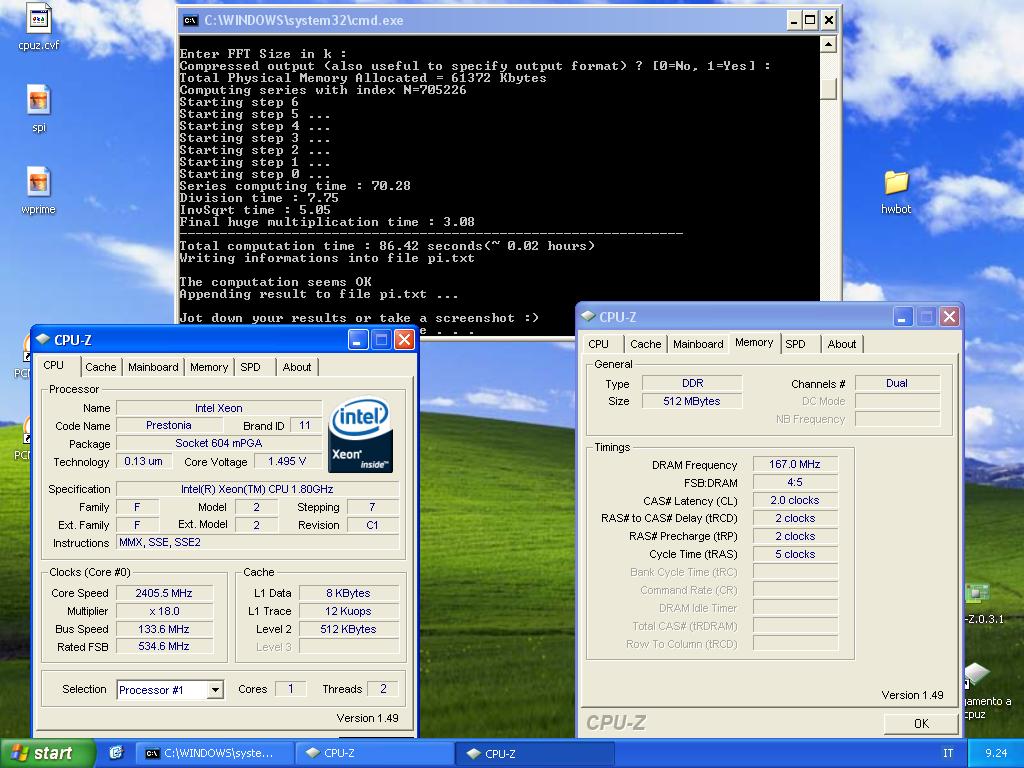1024x768 pixels.
Task: Click the IT language indicator in taskbar
Action: pyautogui.click(x=948, y=753)
